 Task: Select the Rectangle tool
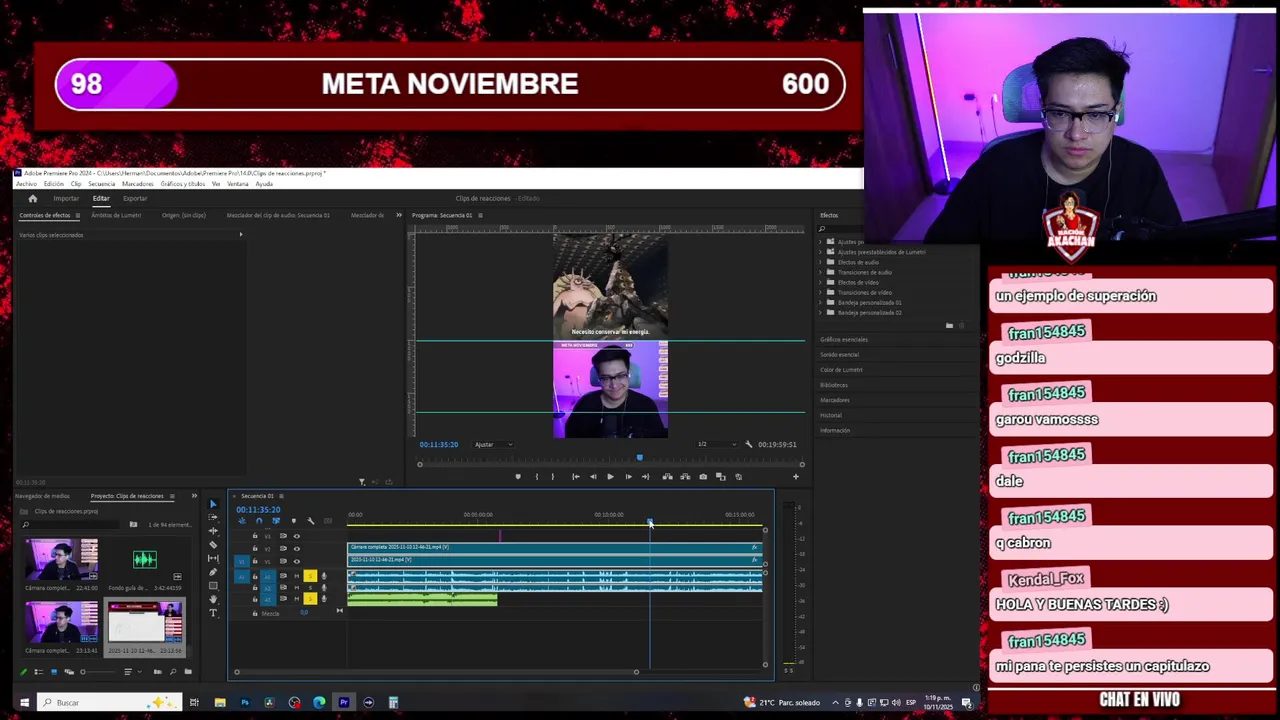coord(213,586)
